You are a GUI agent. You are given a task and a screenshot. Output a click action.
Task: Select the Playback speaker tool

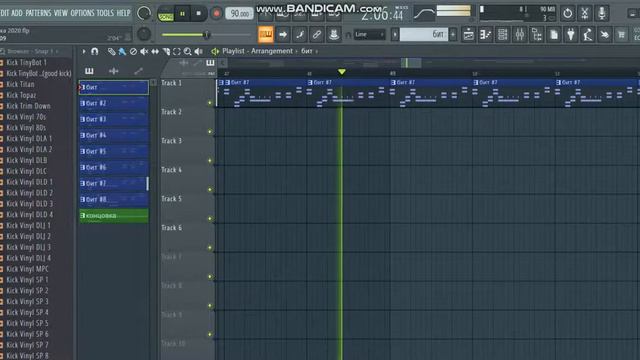pos(198,51)
